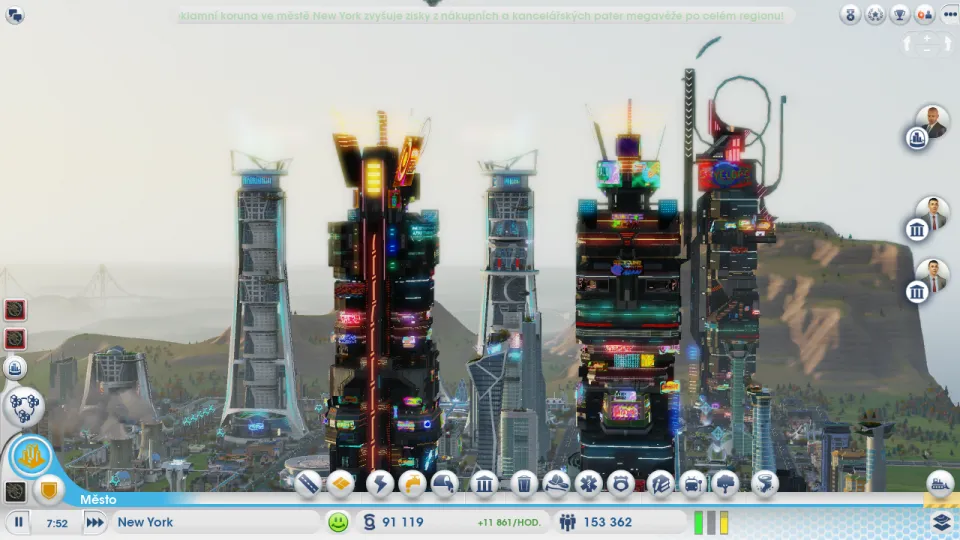
Task: Select the Waste disposal trash can icon
Action: [x=523, y=485]
